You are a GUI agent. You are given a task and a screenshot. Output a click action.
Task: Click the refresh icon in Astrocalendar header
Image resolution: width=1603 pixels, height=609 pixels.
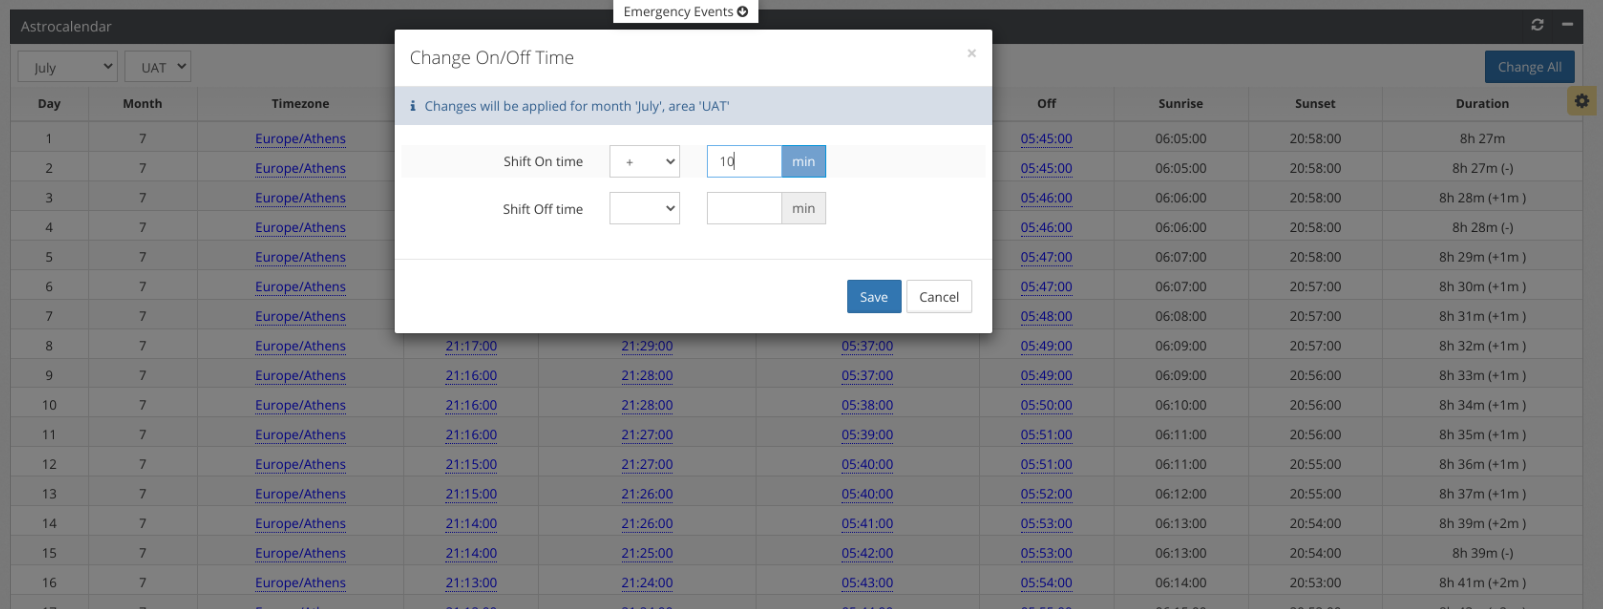tap(1537, 25)
